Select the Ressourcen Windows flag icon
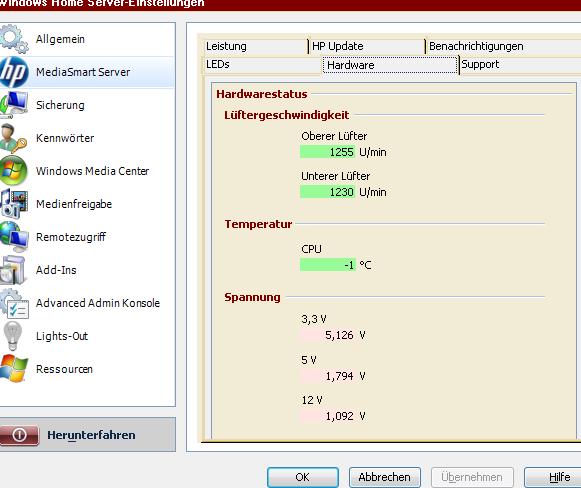The width and height of the screenshot is (581, 488). (14, 368)
